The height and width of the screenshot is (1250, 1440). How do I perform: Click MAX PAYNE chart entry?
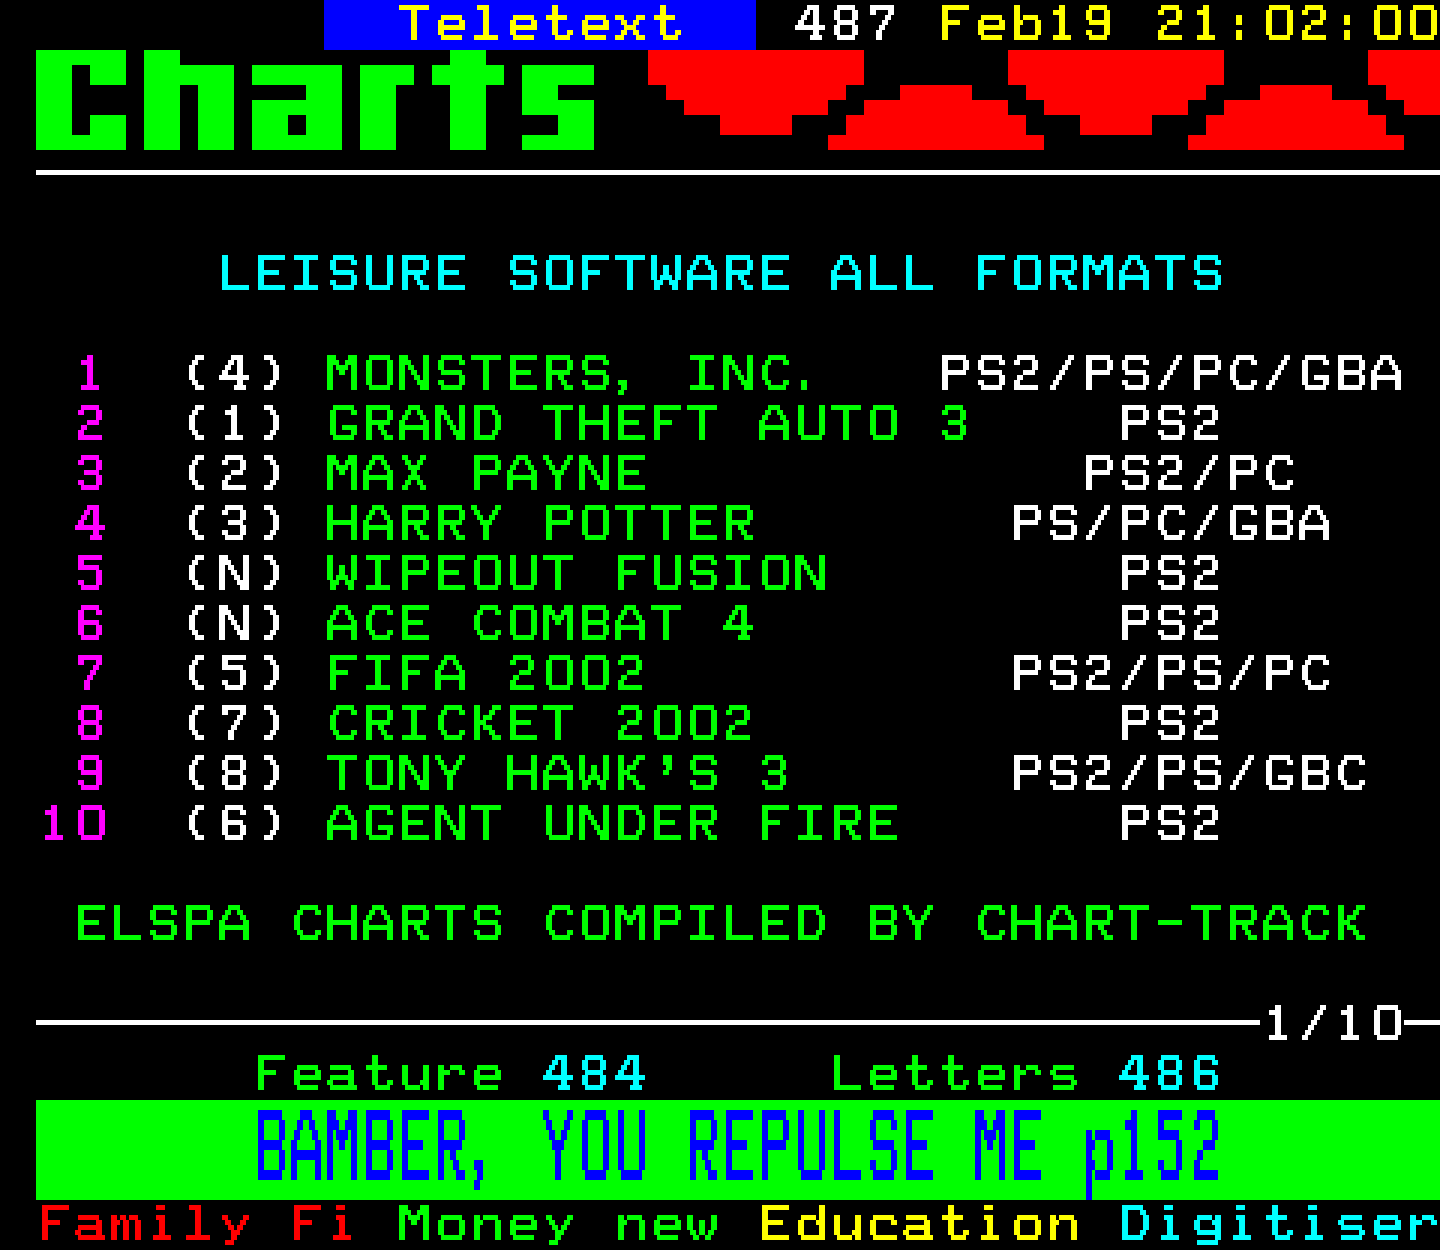(x=486, y=474)
